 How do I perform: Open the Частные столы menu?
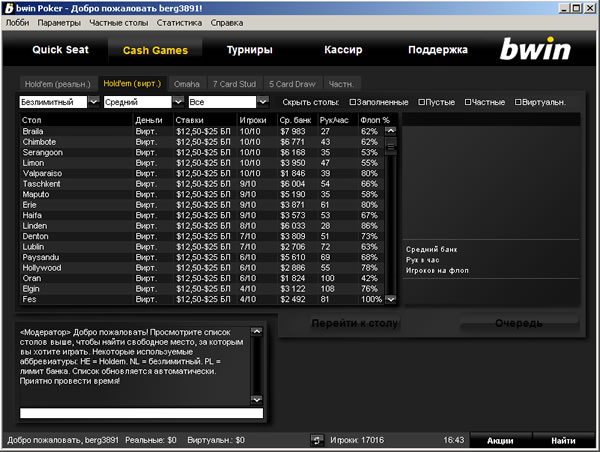point(119,23)
